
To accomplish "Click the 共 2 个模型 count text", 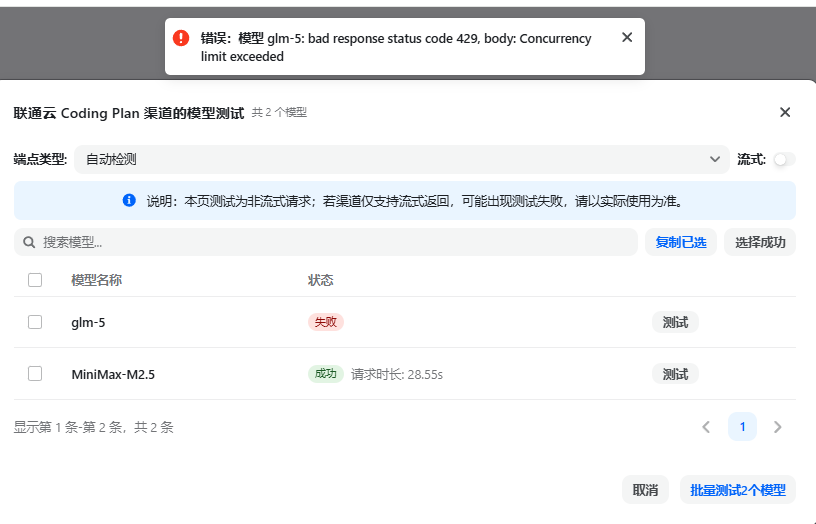I will click(x=279, y=112).
